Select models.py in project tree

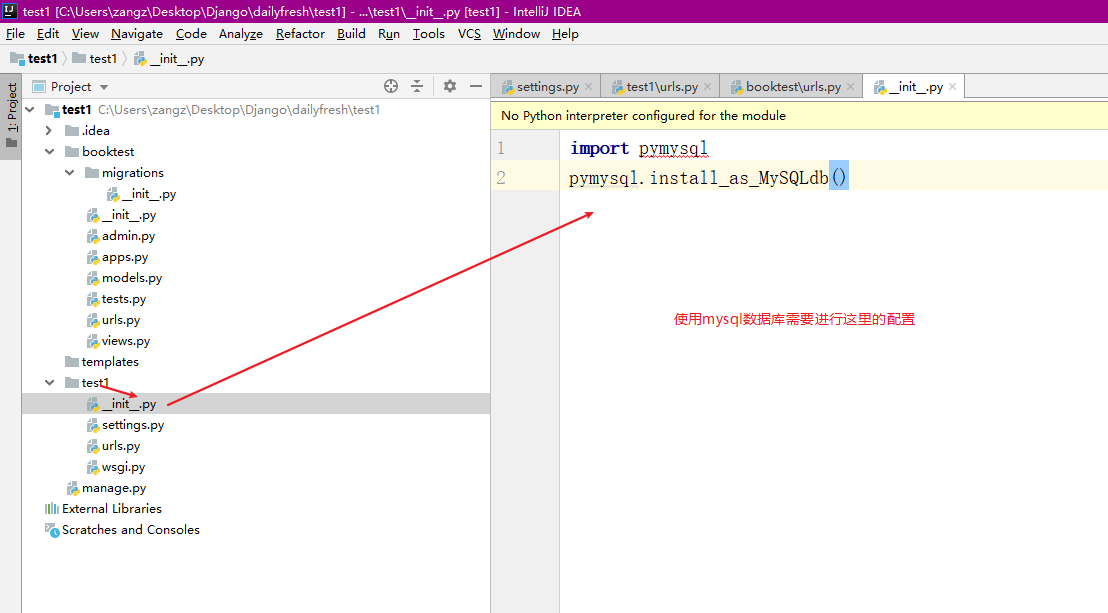pos(124,278)
